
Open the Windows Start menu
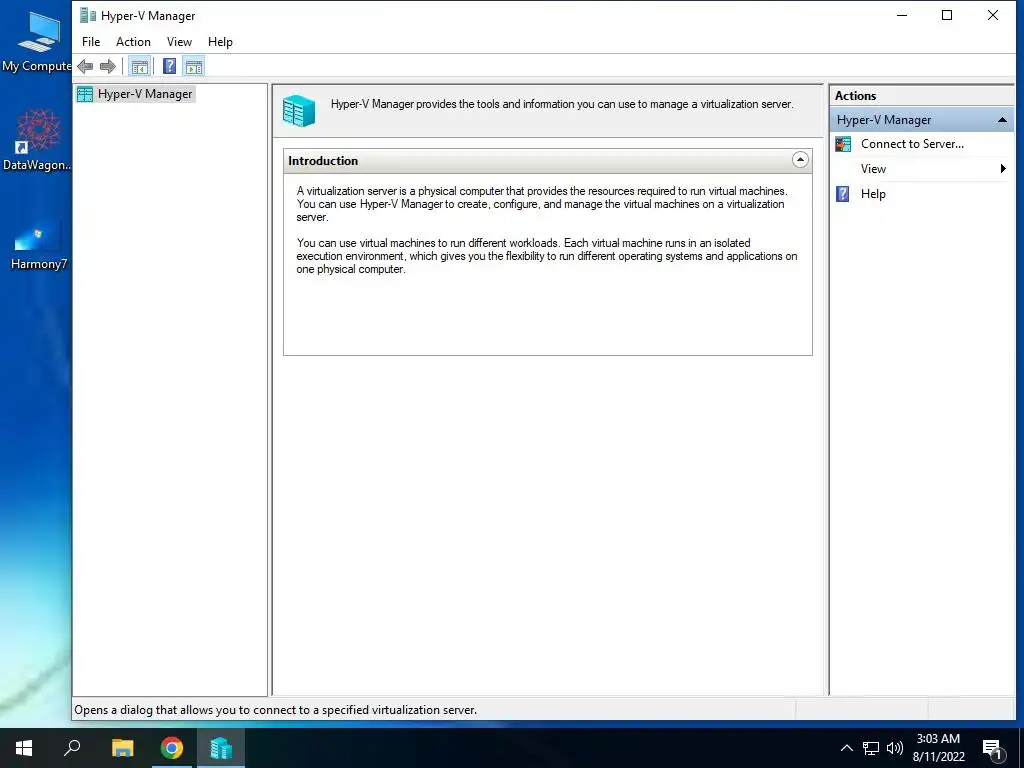click(x=24, y=748)
